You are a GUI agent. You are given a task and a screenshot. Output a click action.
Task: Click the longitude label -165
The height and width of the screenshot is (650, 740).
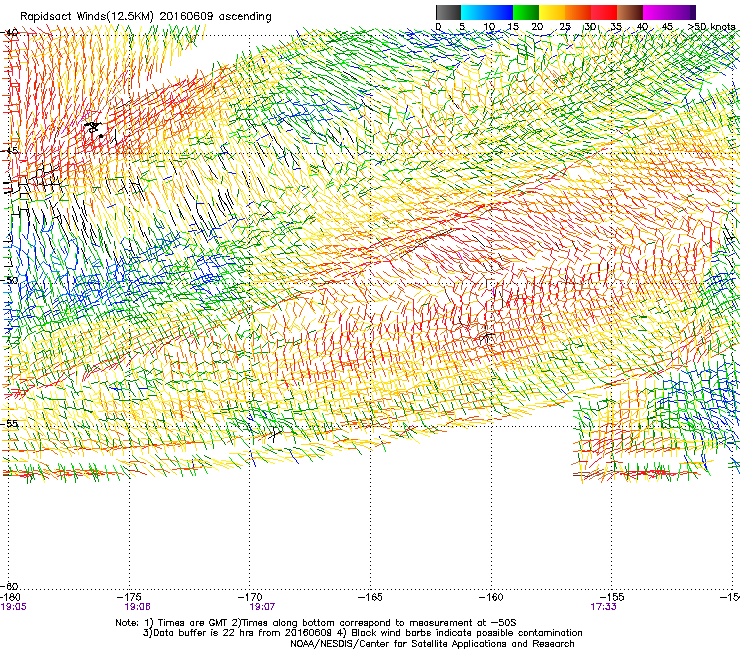click(x=370, y=597)
